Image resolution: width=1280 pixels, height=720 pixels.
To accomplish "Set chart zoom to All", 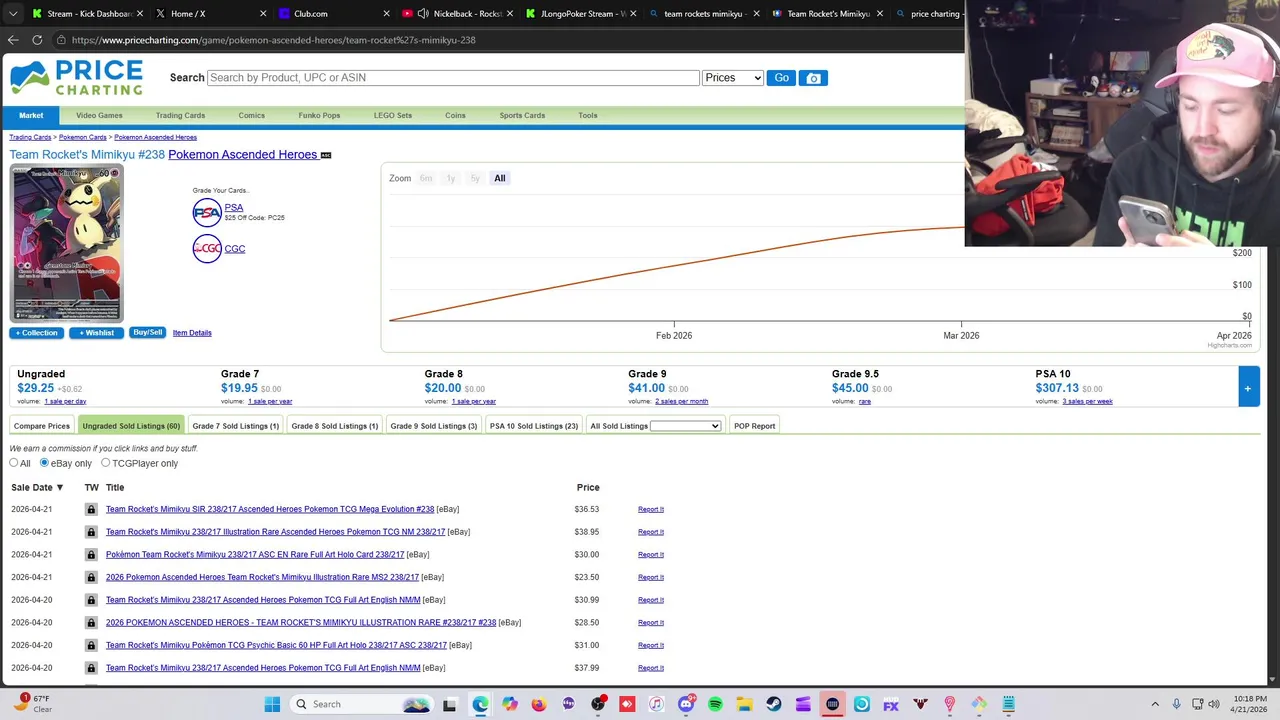I will 500,178.
